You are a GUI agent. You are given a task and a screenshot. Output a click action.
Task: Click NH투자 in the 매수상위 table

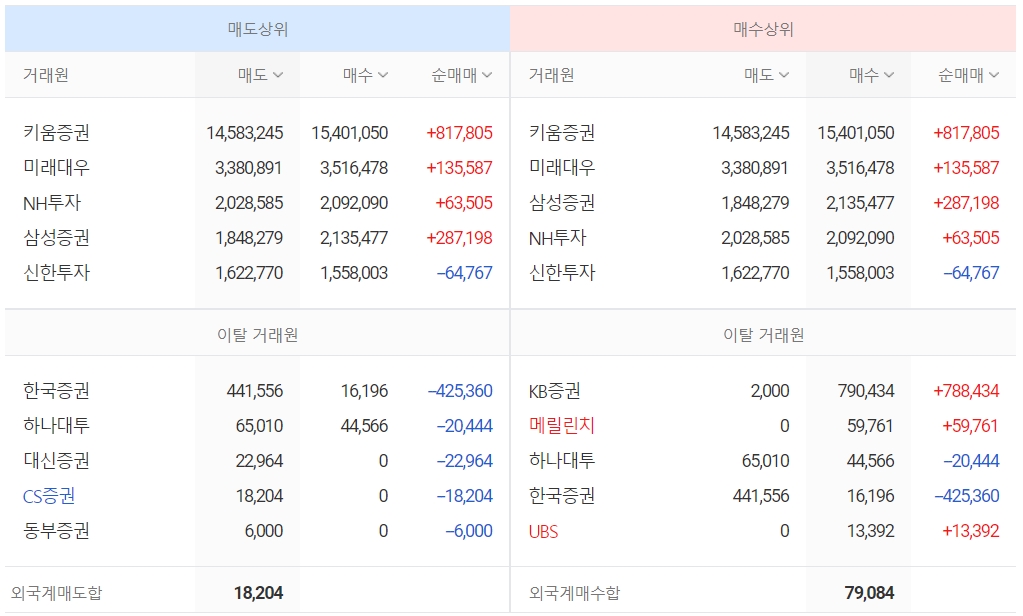pyautogui.click(x=558, y=238)
